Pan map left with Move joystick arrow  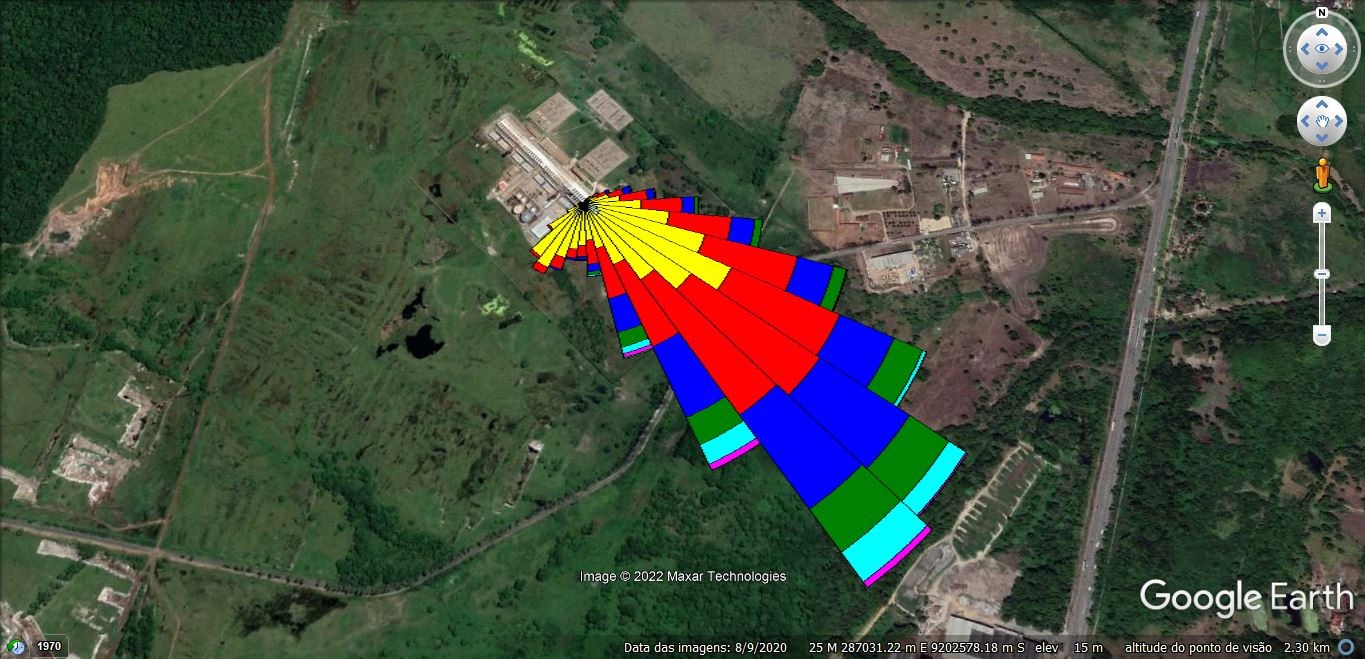tap(1304, 121)
